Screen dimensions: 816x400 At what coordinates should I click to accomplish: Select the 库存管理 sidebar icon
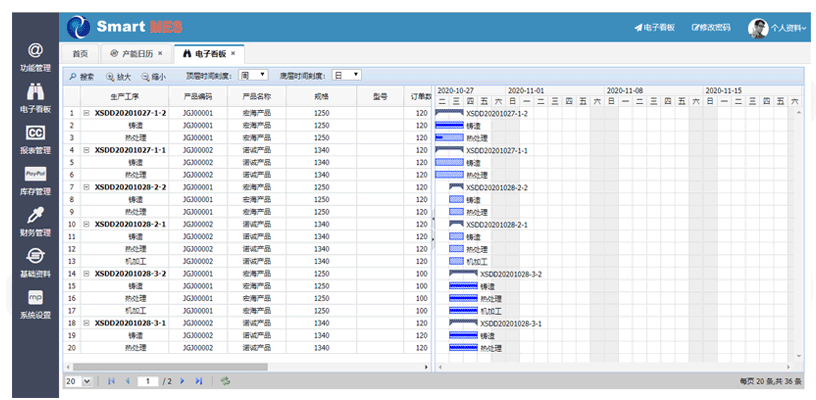(x=35, y=179)
